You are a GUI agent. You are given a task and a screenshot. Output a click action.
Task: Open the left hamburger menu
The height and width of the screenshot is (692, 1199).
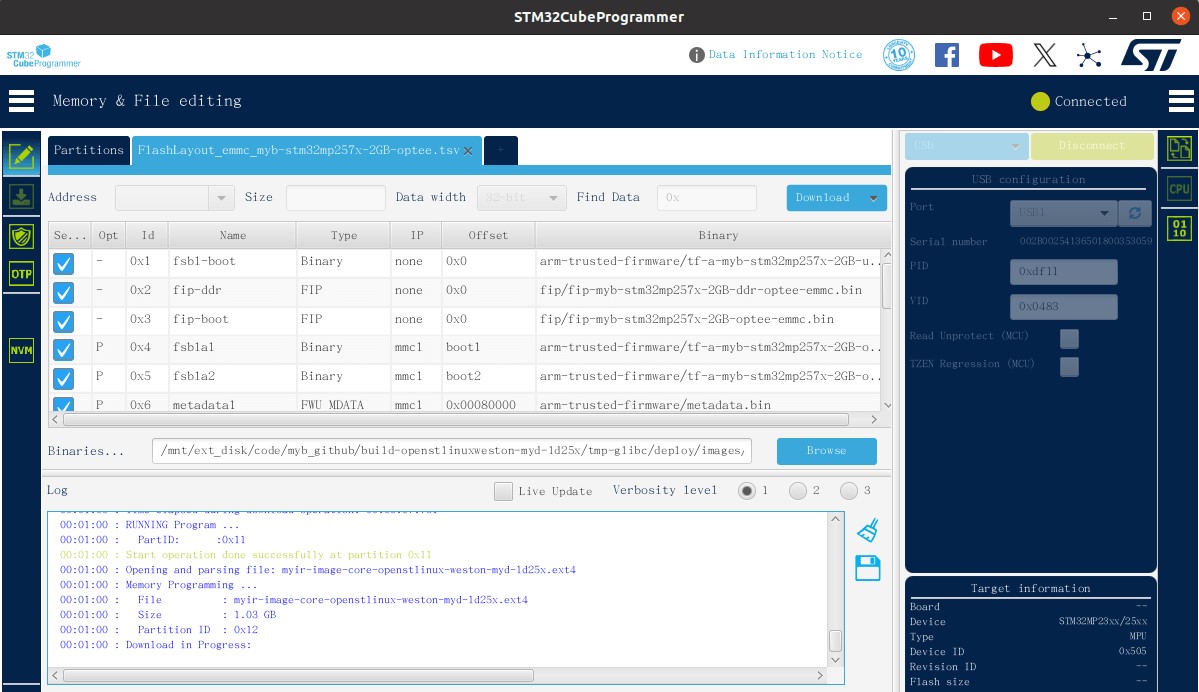[x=21, y=101]
